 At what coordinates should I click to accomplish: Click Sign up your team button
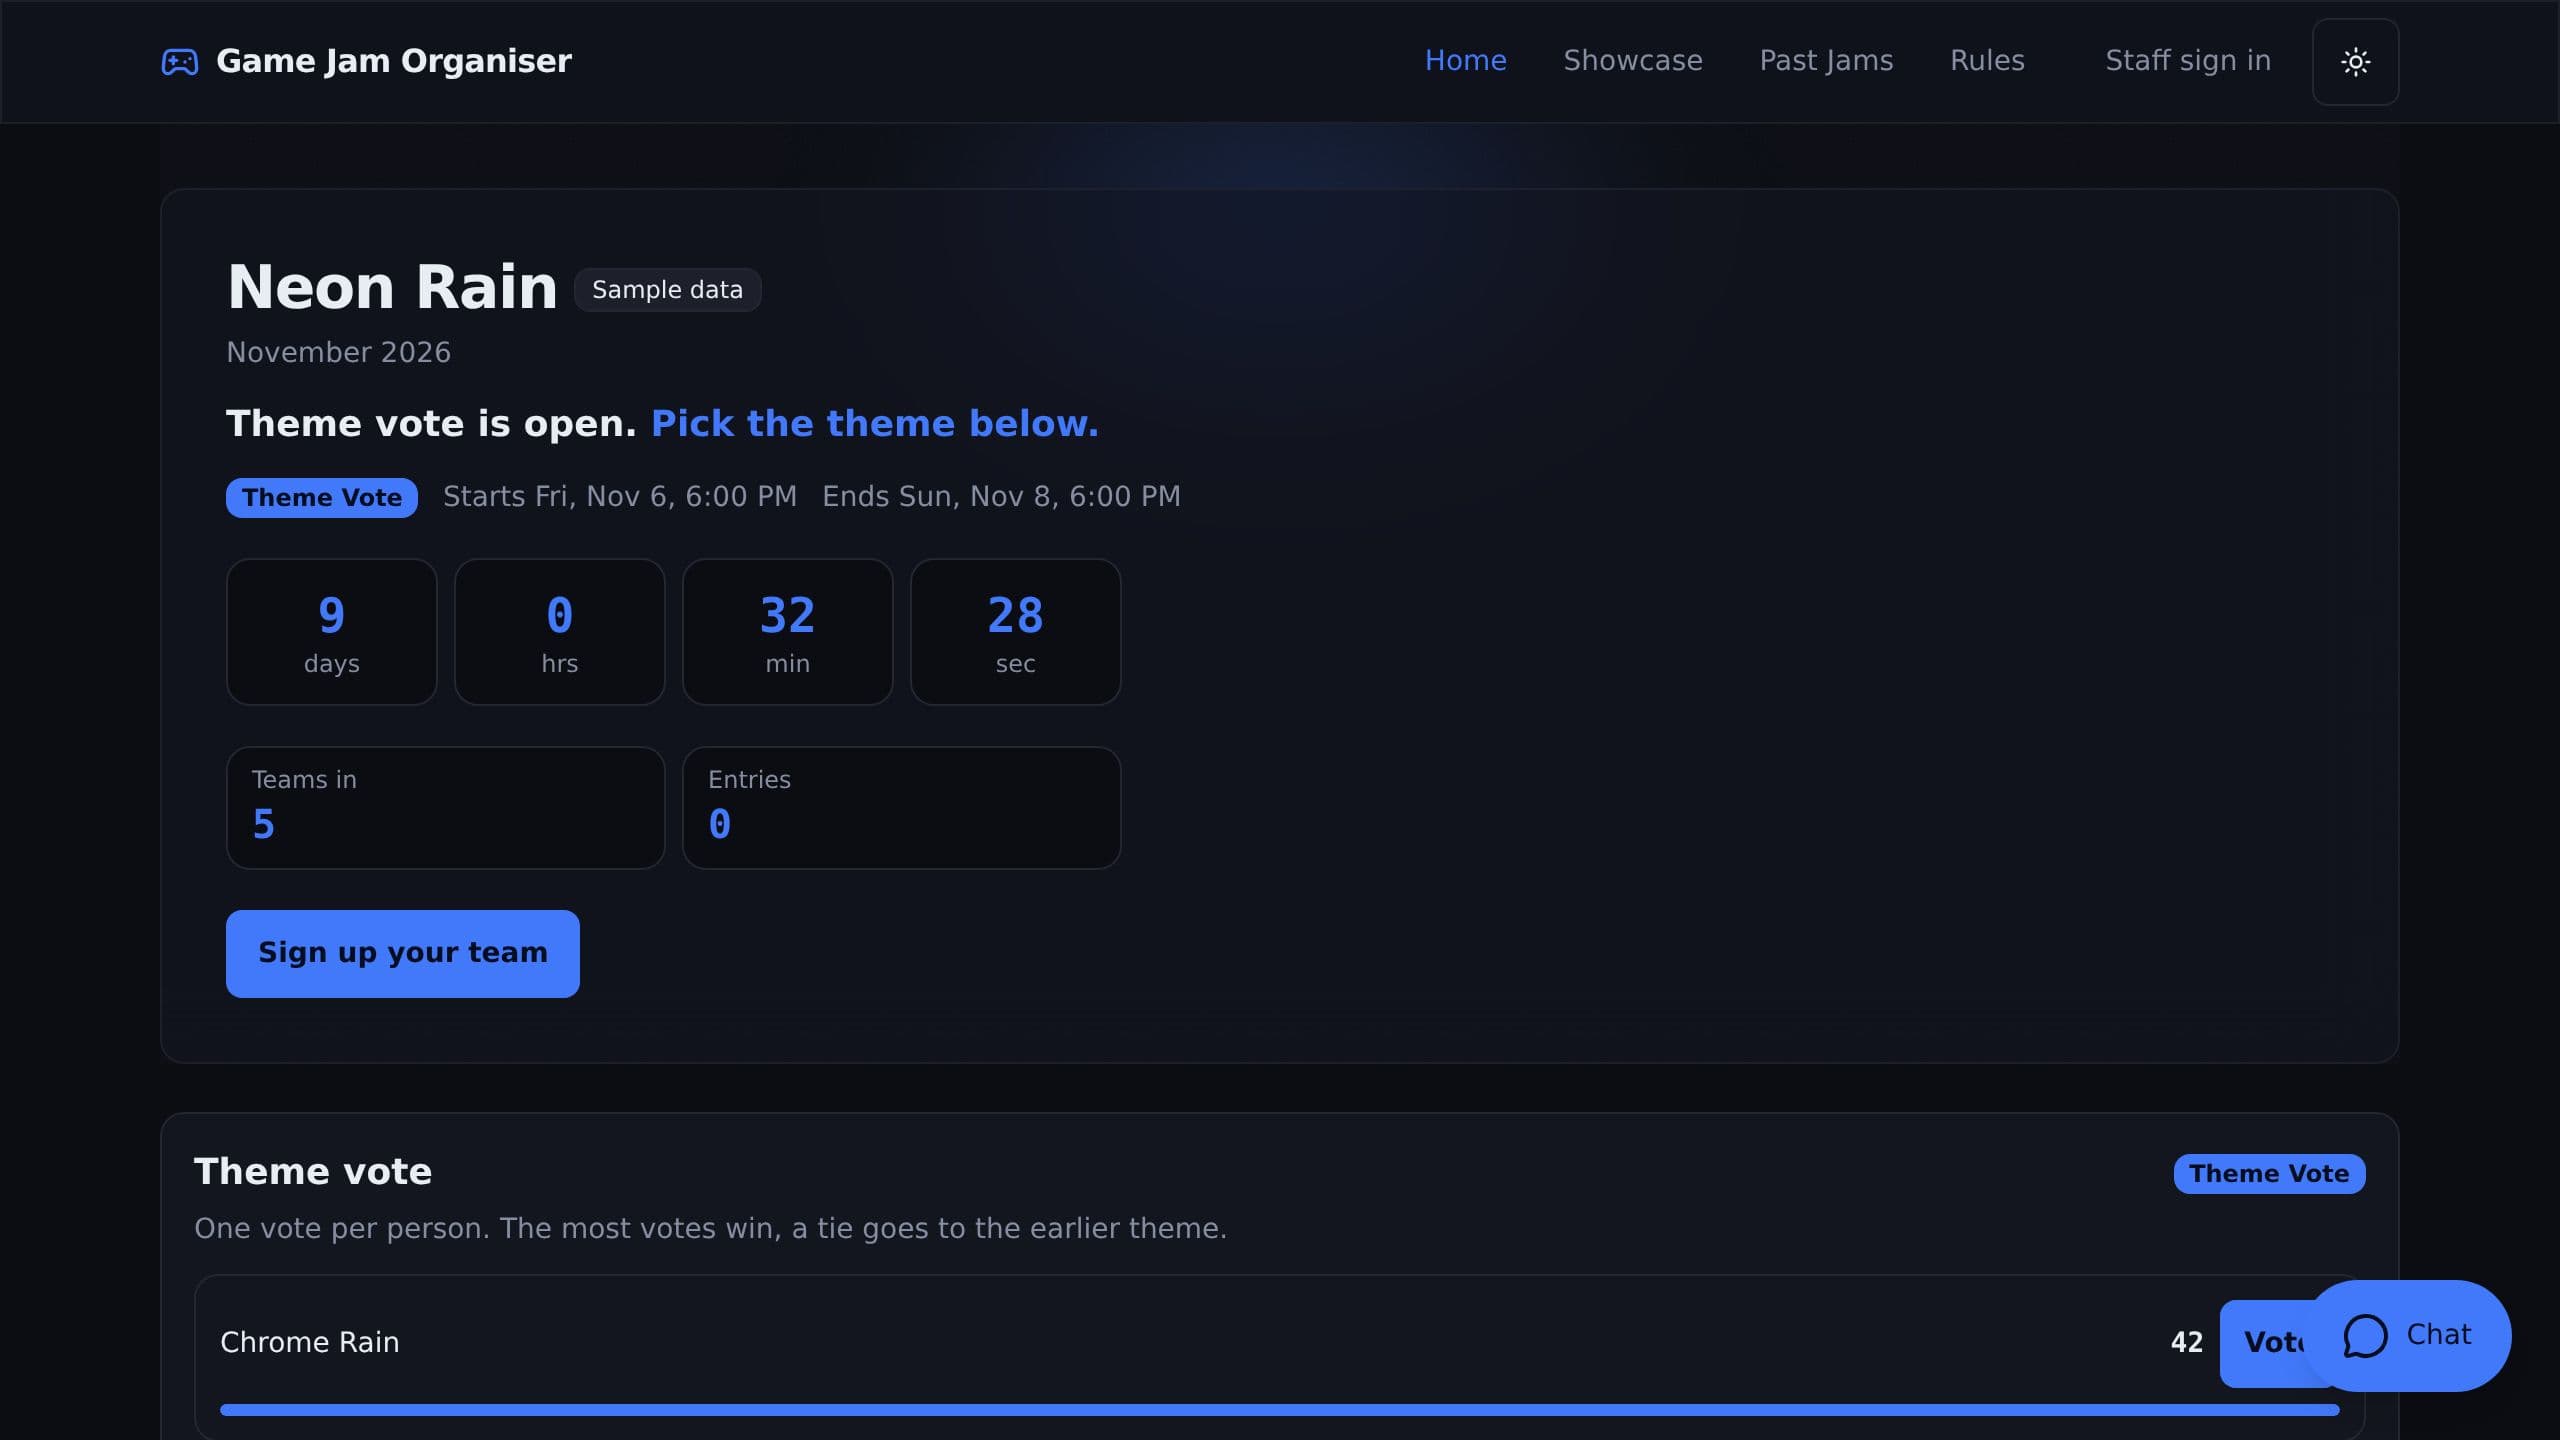click(402, 953)
